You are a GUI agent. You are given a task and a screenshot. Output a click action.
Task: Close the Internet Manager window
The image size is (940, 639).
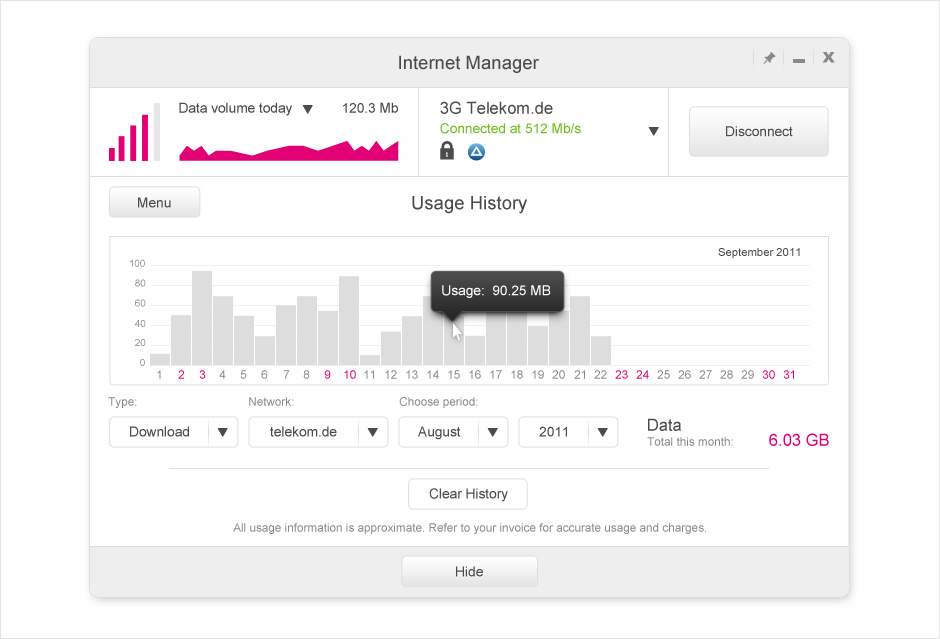coord(828,58)
